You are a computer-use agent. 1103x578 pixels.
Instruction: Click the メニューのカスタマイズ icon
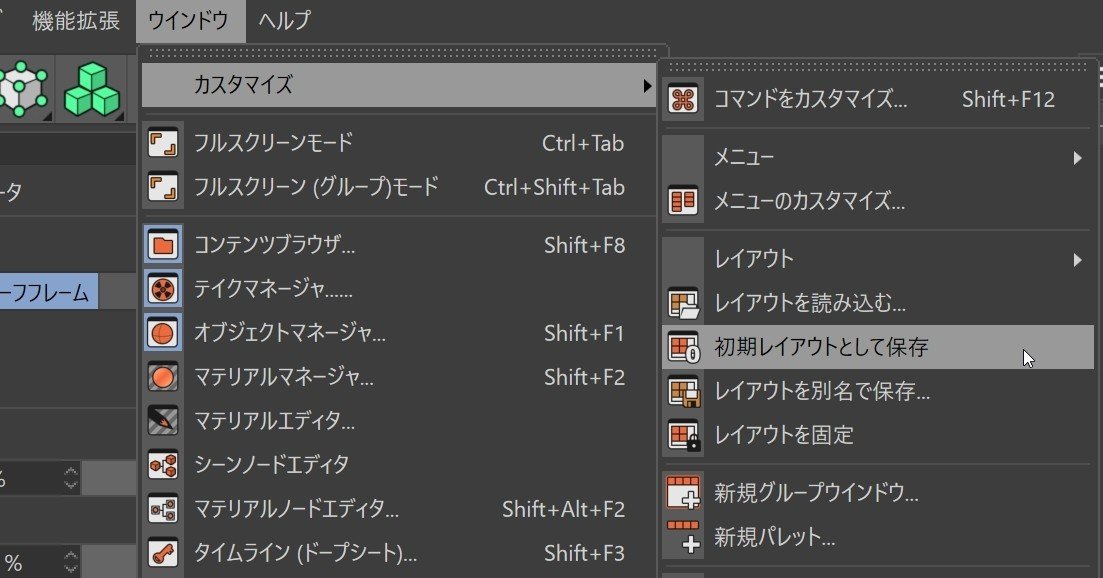click(x=683, y=202)
